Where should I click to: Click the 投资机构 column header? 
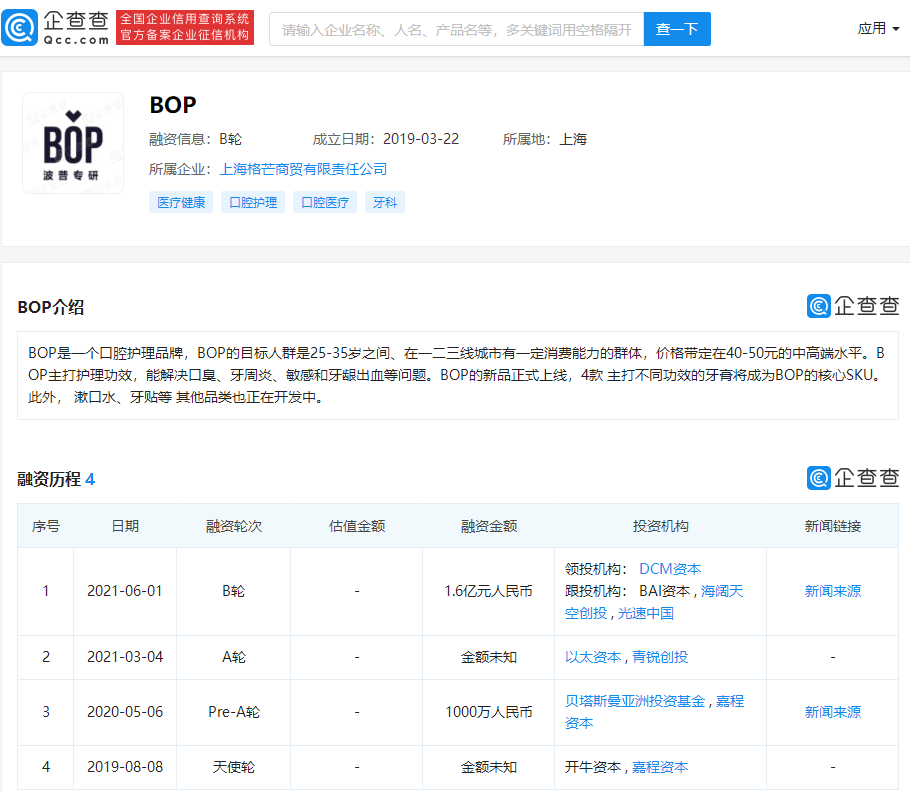click(x=660, y=526)
